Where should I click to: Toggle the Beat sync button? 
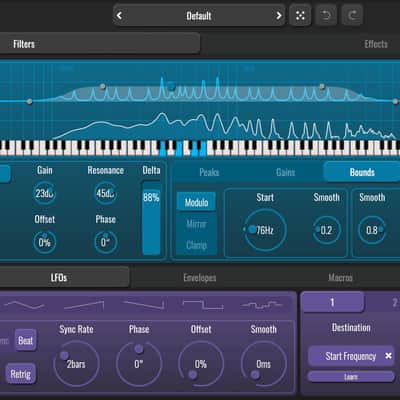[25, 340]
